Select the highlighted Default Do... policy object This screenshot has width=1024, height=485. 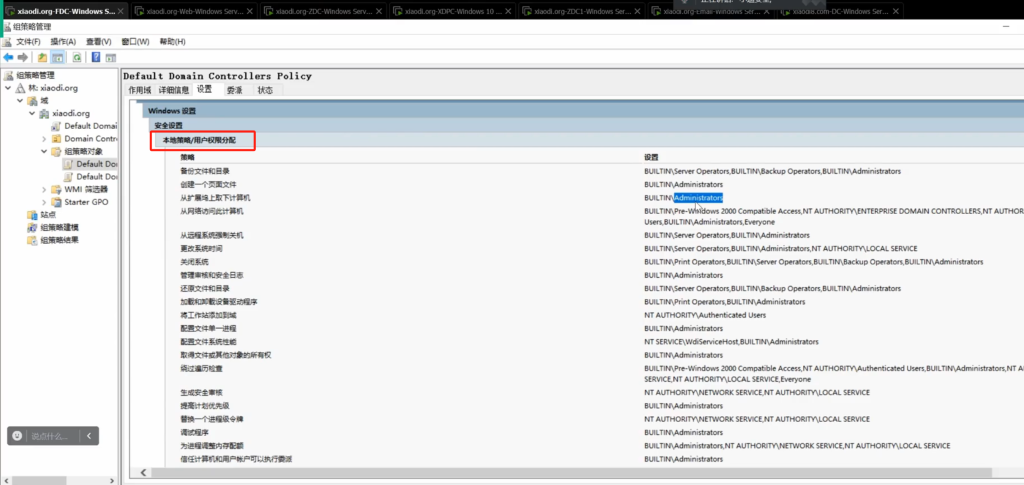pyautogui.click(x=90, y=164)
